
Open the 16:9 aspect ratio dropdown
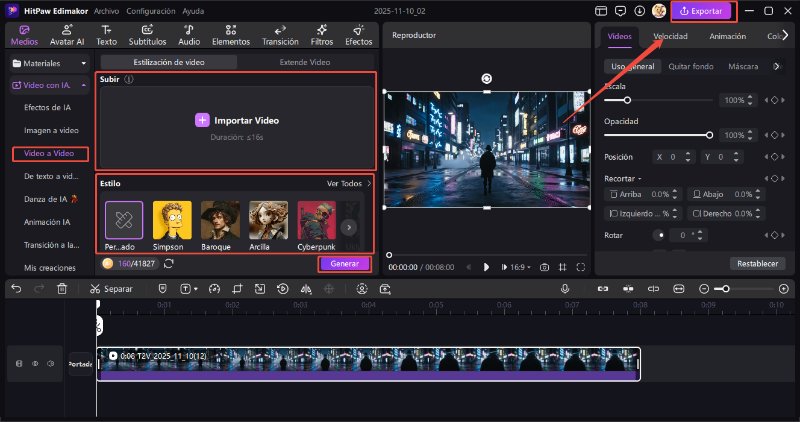520,267
